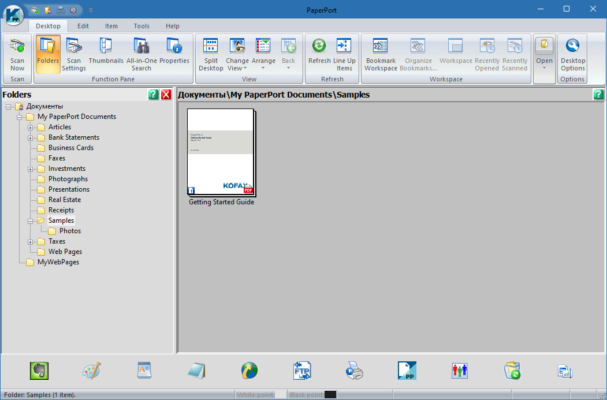Open the ribbon Open dropdown

click(x=544, y=54)
